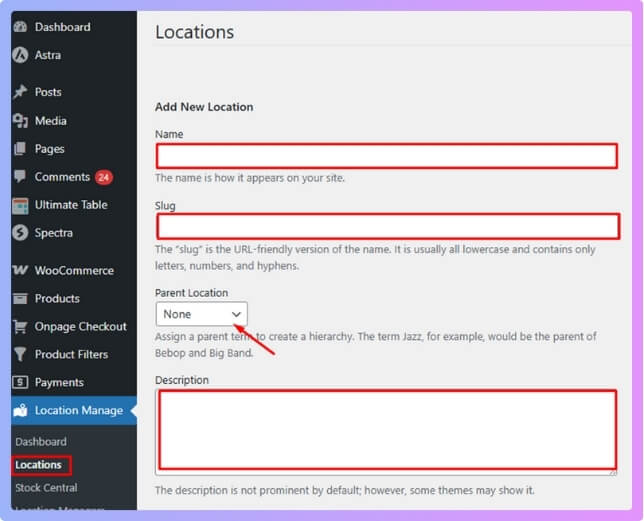Click the Comments speech bubble icon

tap(20, 177)
